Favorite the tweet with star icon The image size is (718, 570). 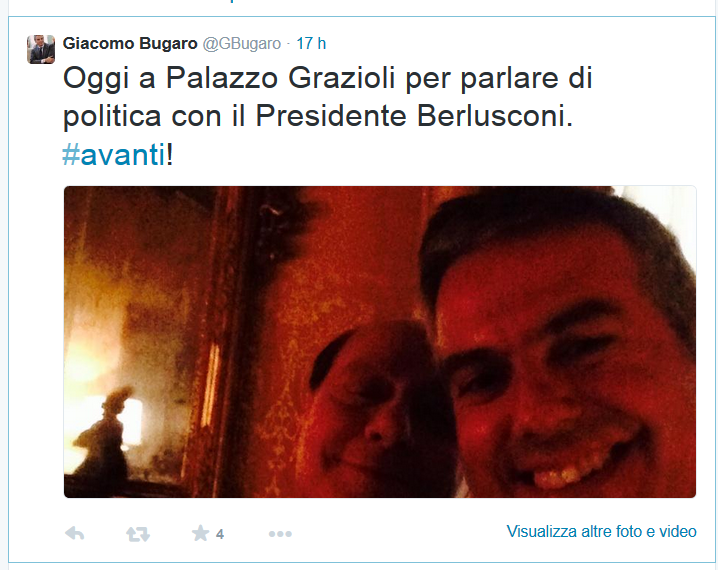(200, 533)
